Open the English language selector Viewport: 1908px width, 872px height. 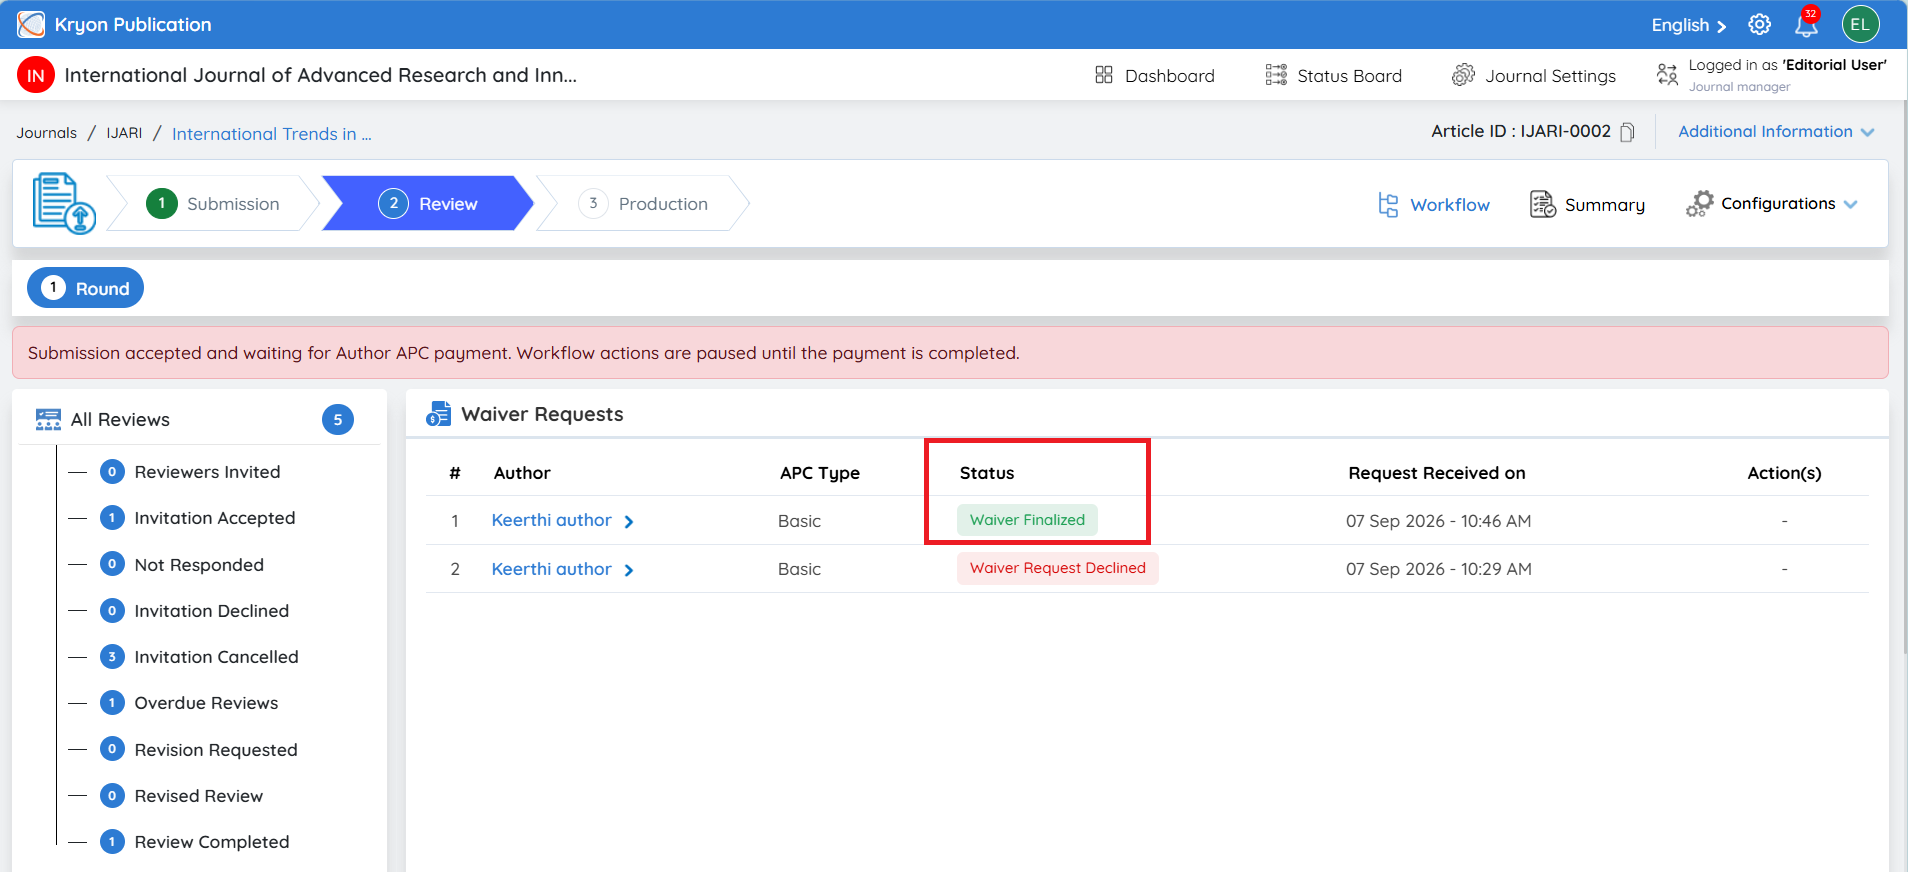pyautogui.click(x=1688, y=25)
